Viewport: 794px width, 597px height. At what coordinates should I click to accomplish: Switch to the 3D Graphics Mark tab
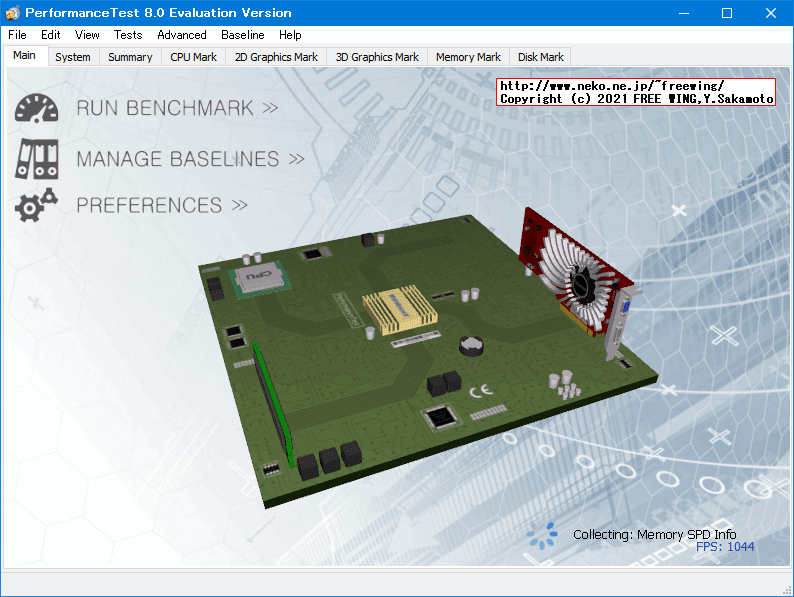(377, 57)
